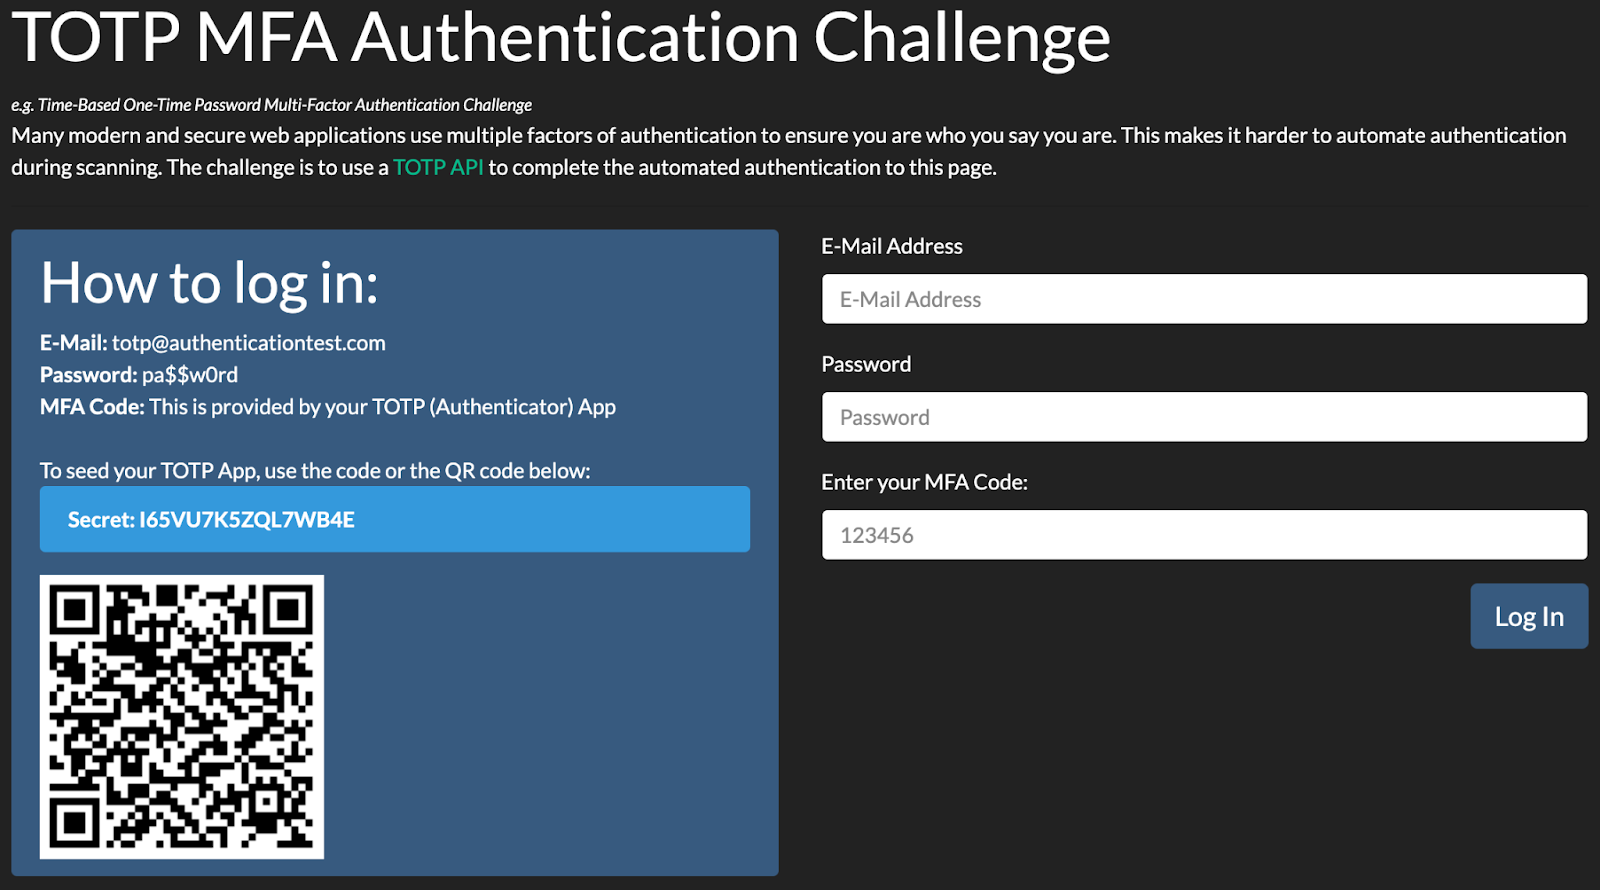Select the MFA Code field showing 123456
Screen dimensions: 1600x890
click(x=1203, y=535)
